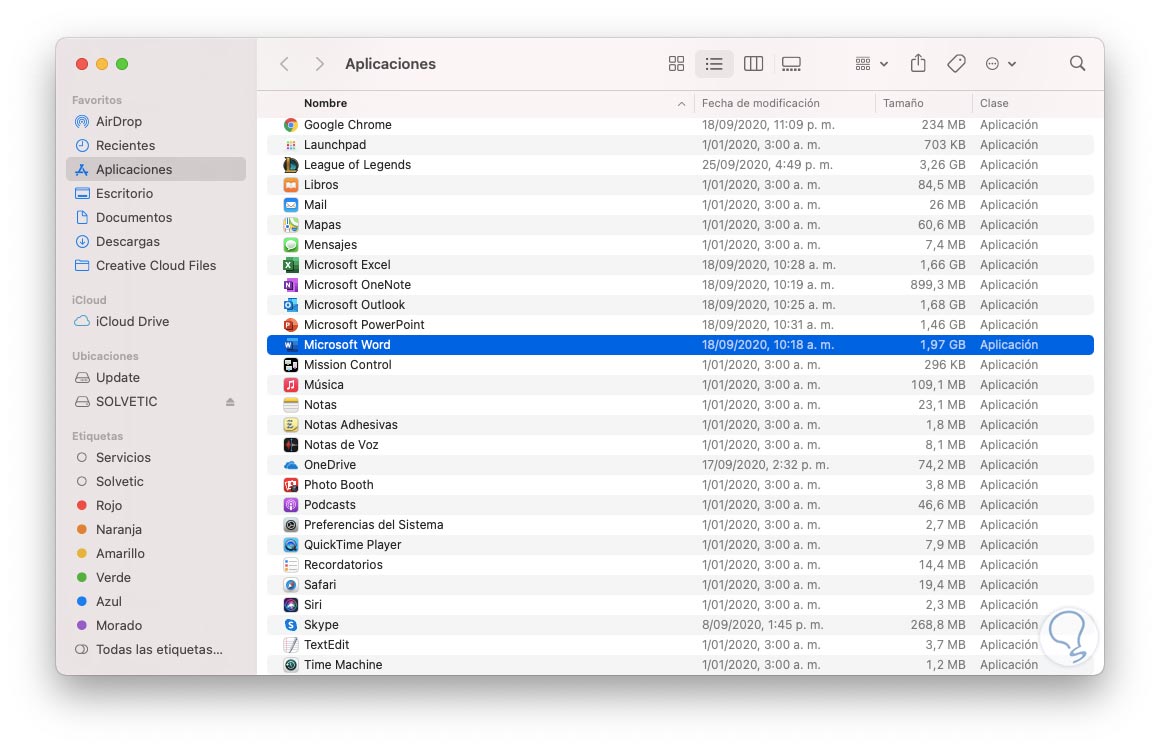Select the Notas Adhesivas row

(680, 425)
